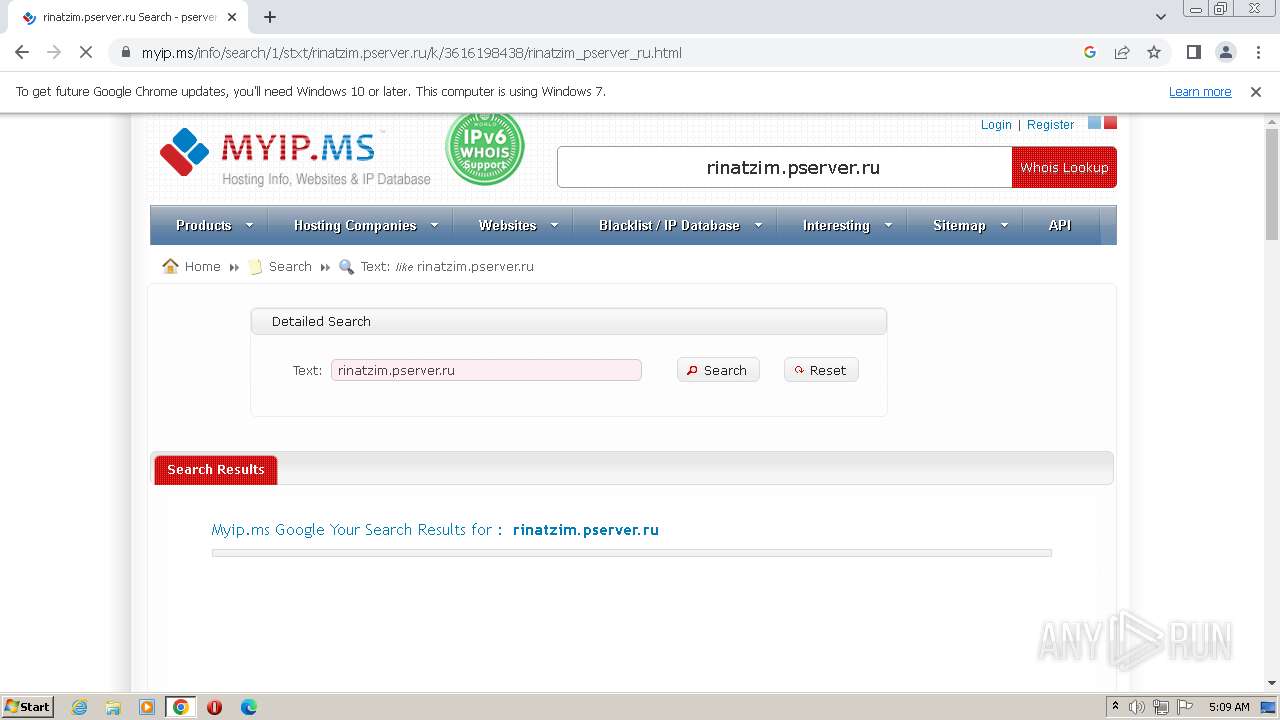Open Chrome three-dot menu

pos(1257,52)
